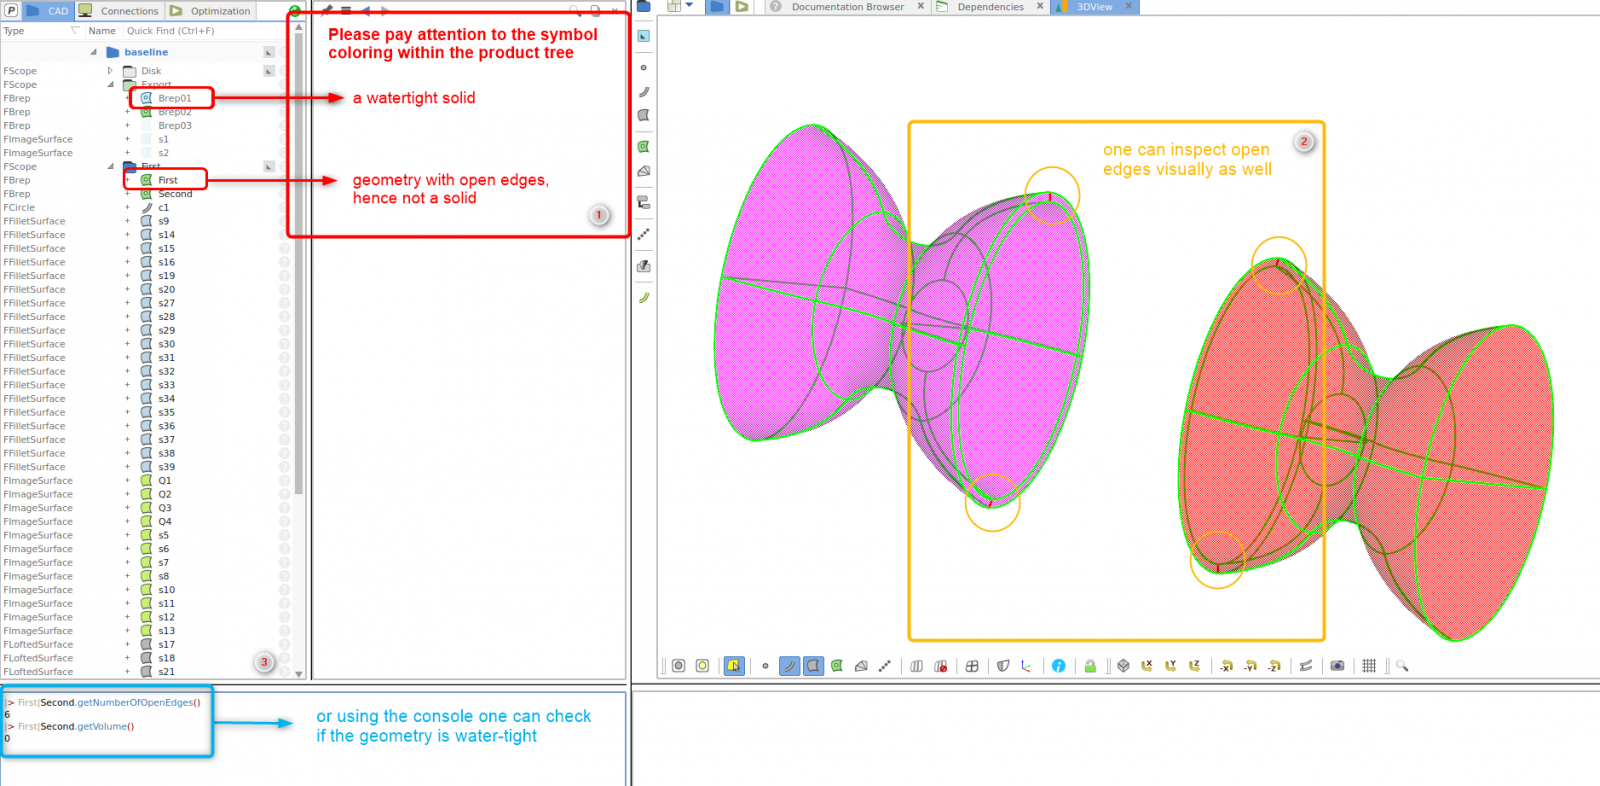Expand the Brep02 tree item
The image size is (1600, 786).
pyautogui.click(x=127, y=112)
